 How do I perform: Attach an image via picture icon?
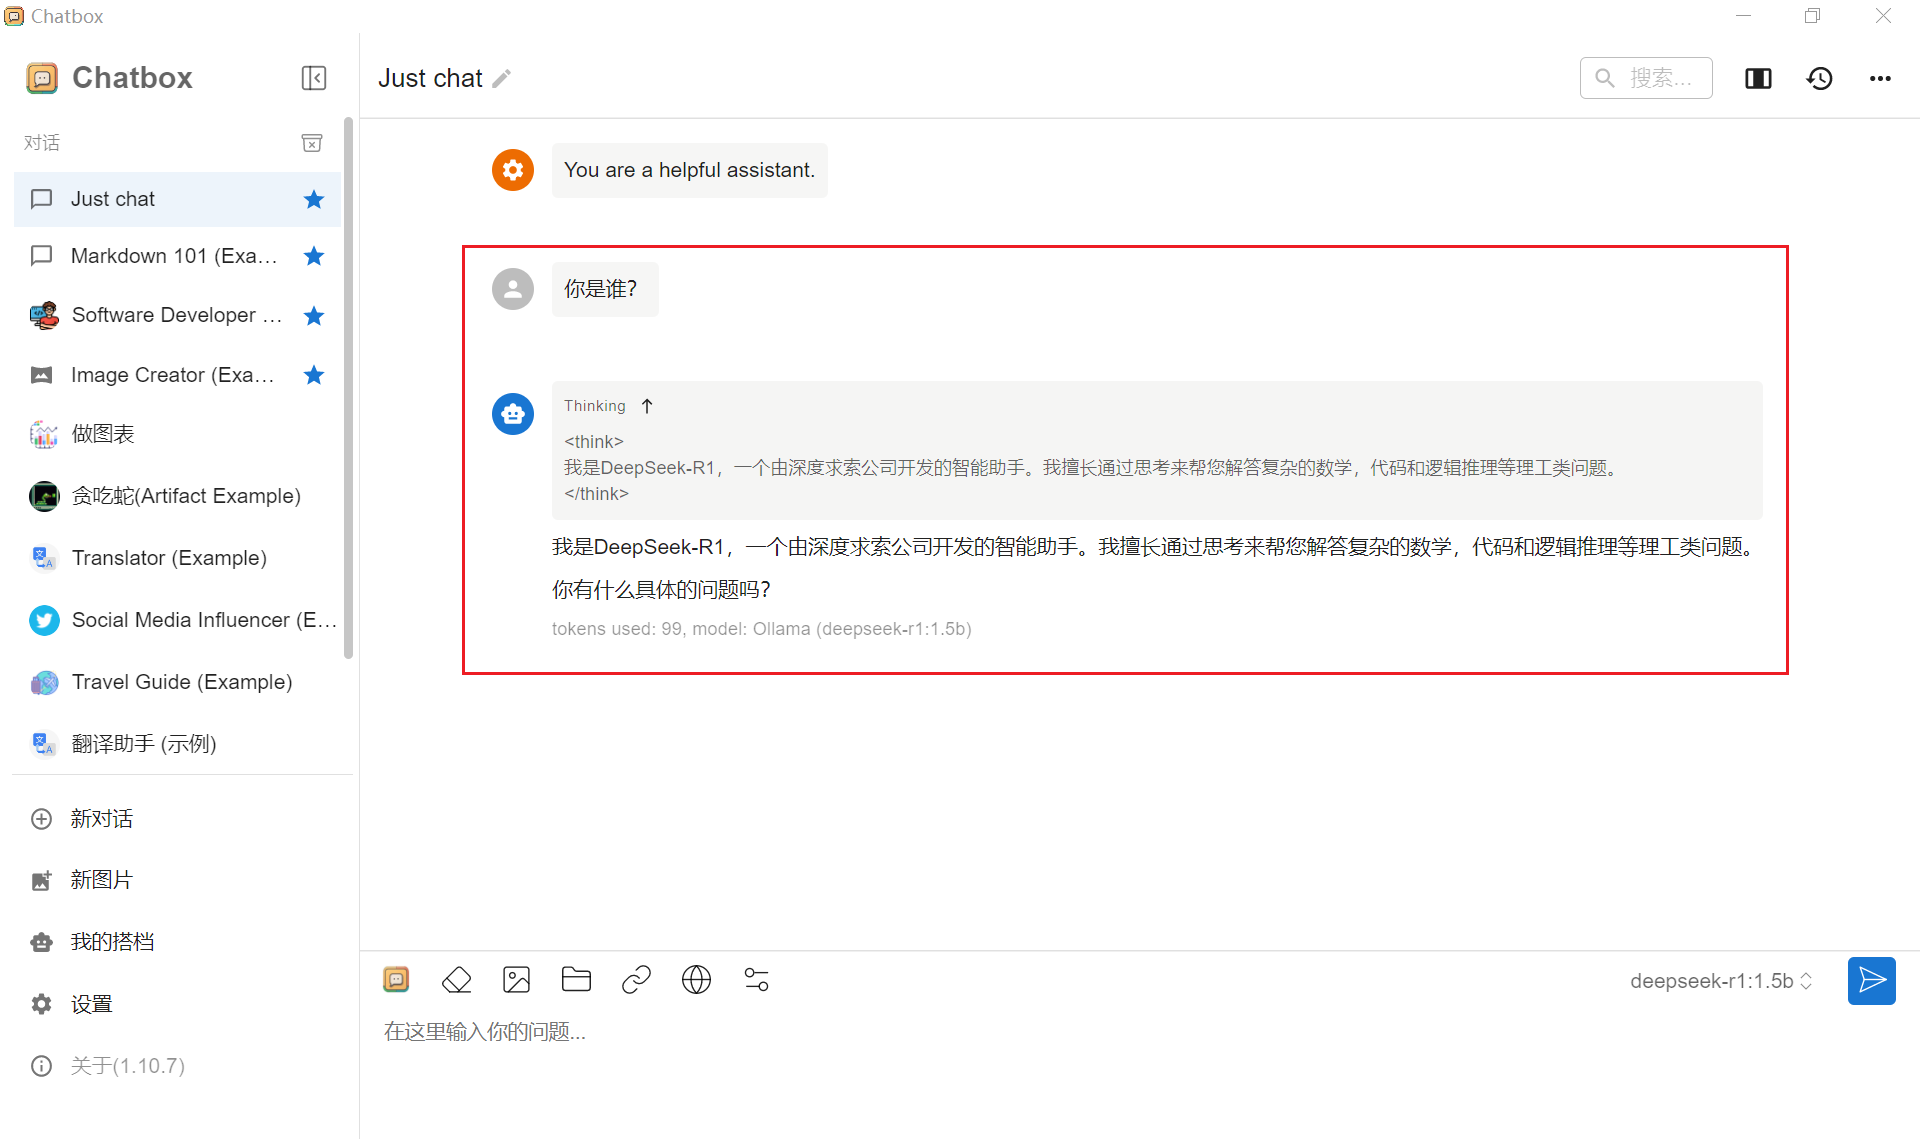click(x=516, y=980)
